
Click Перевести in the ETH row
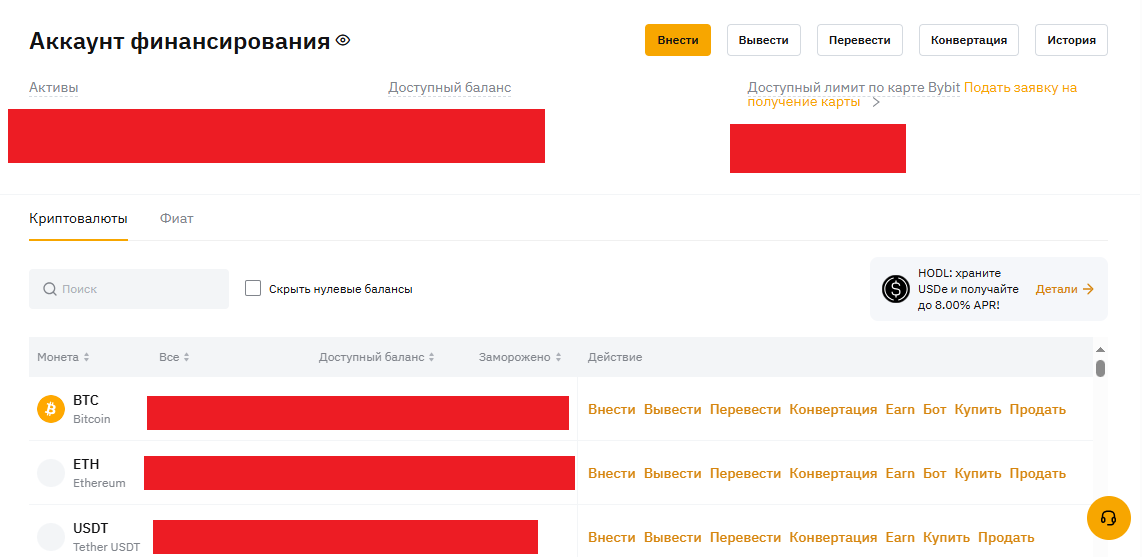[745, 473]
